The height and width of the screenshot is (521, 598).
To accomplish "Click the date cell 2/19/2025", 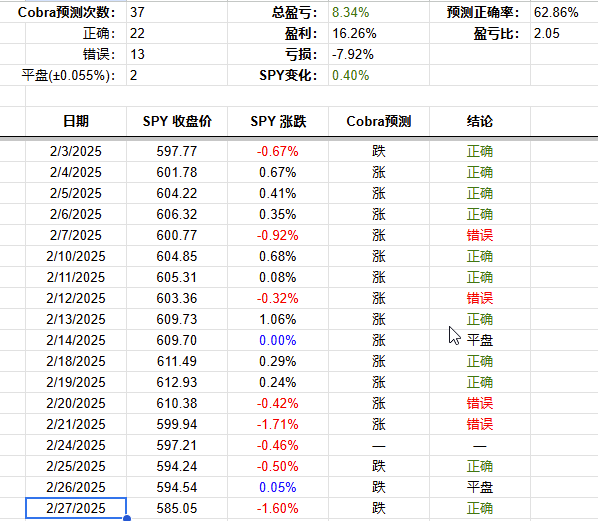I will point(76,382).
